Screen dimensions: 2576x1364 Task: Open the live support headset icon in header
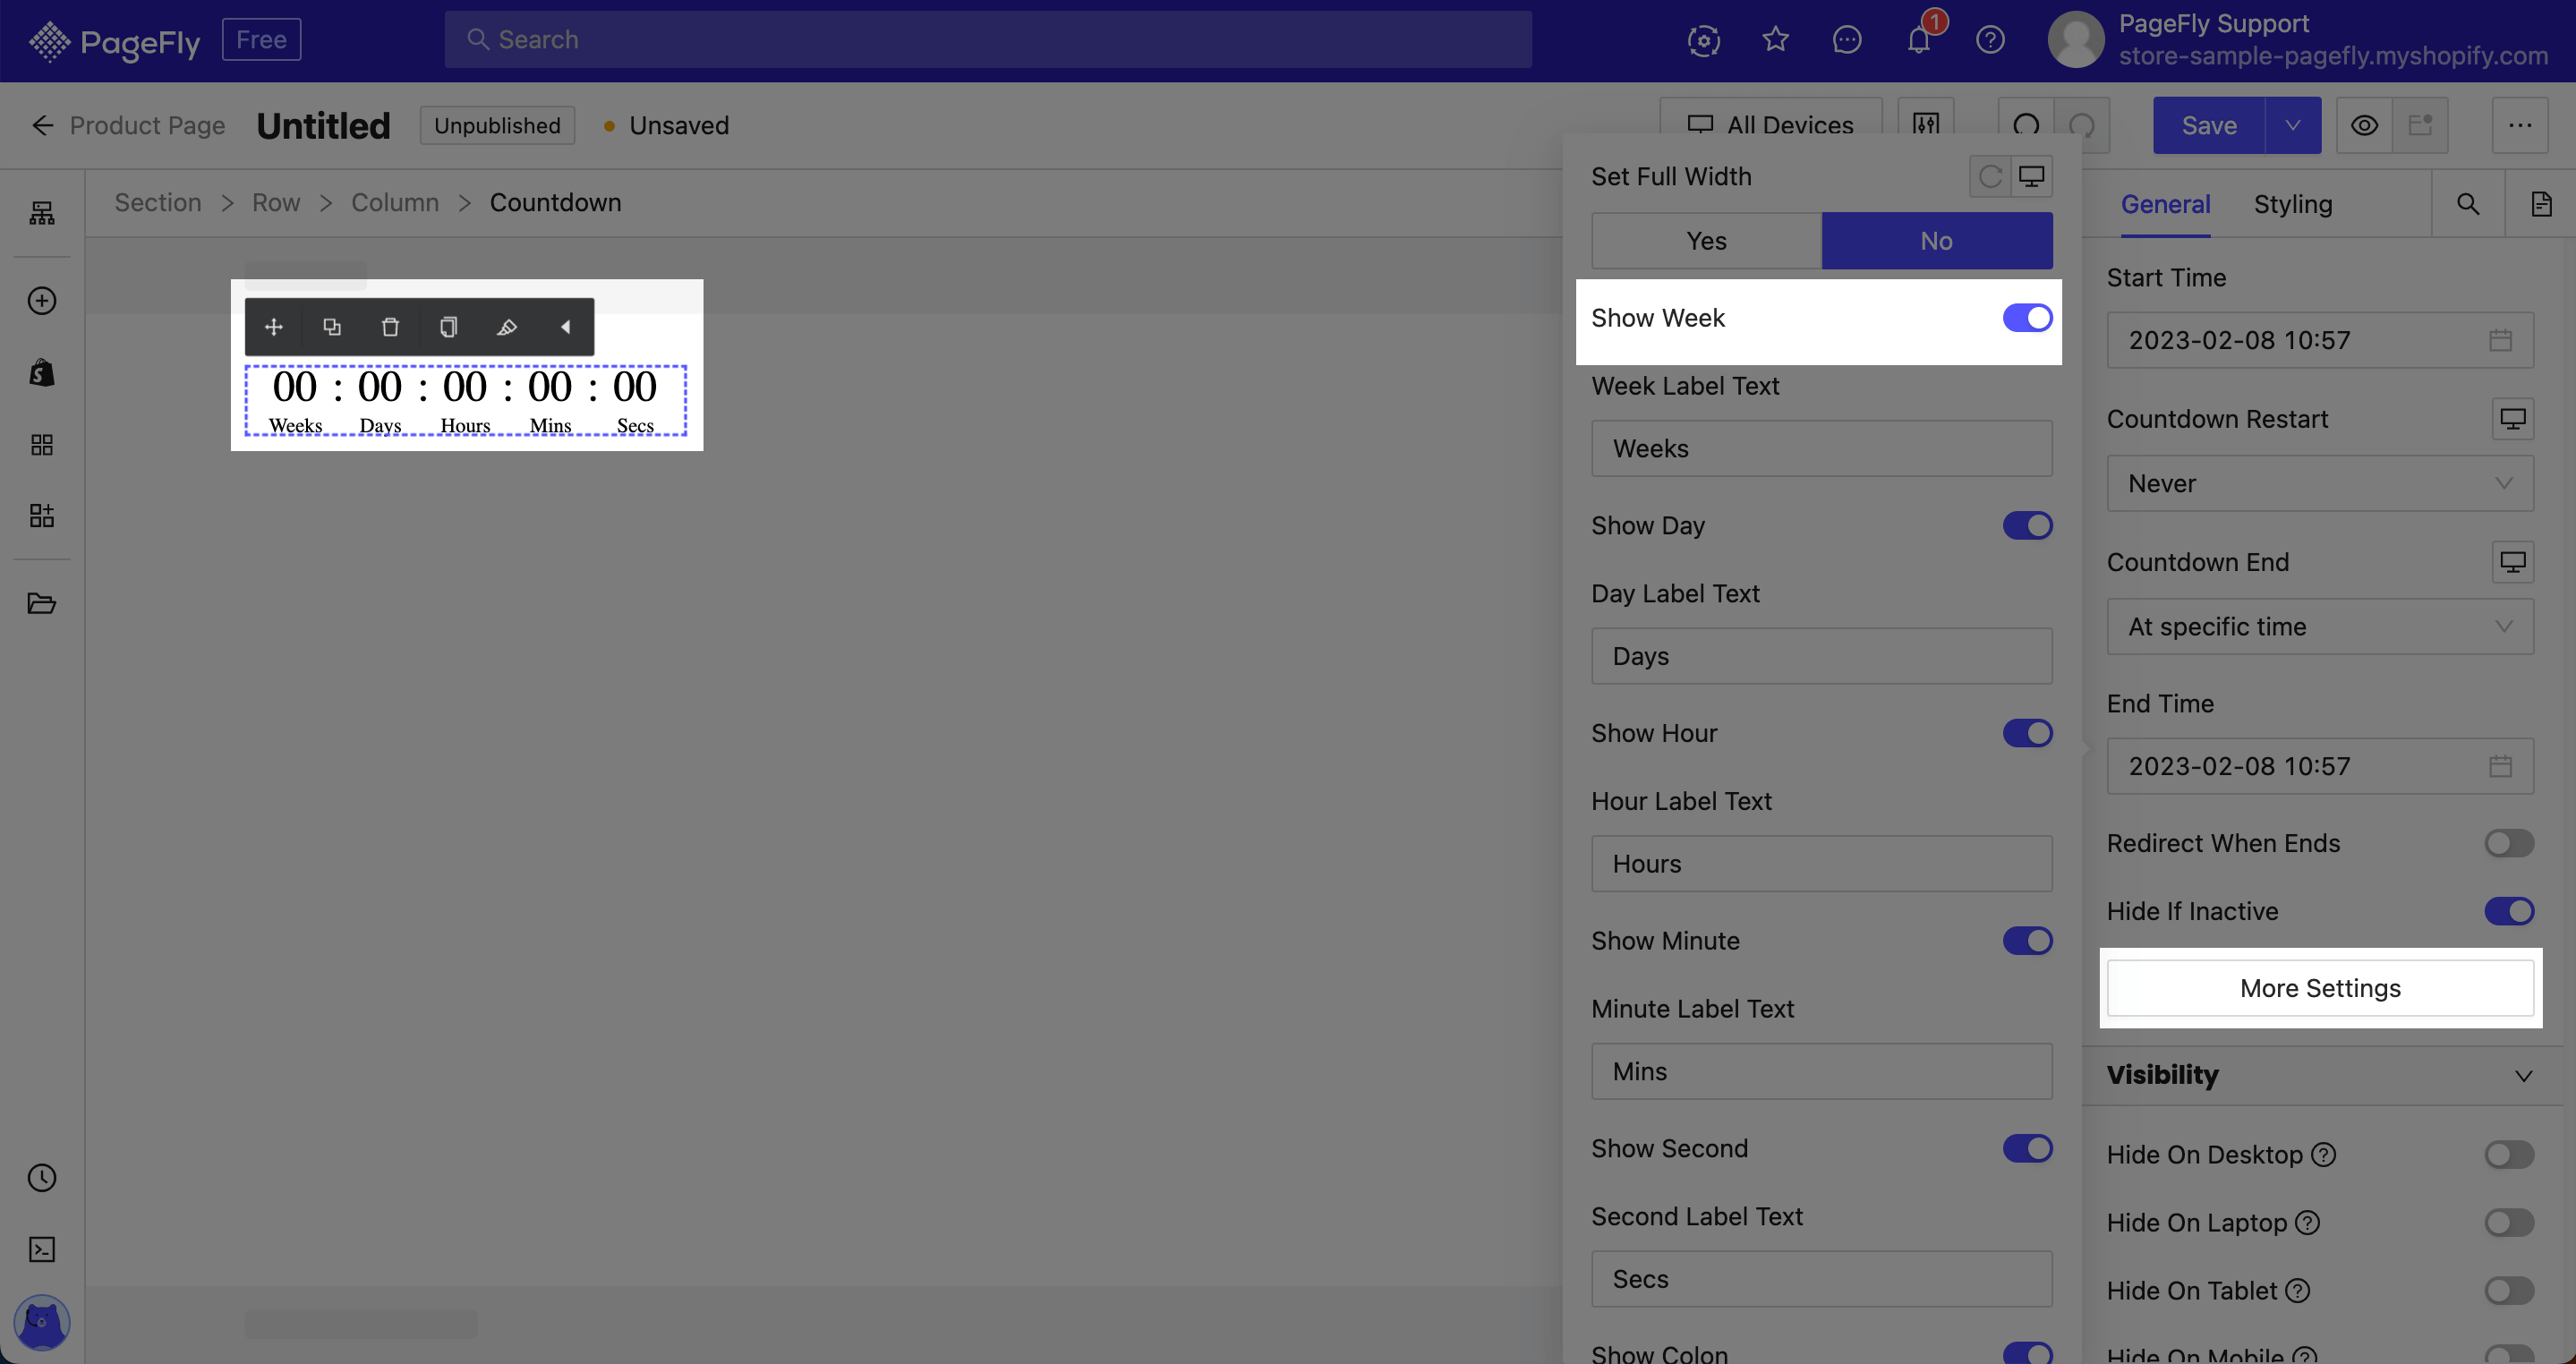[1704, 40]
